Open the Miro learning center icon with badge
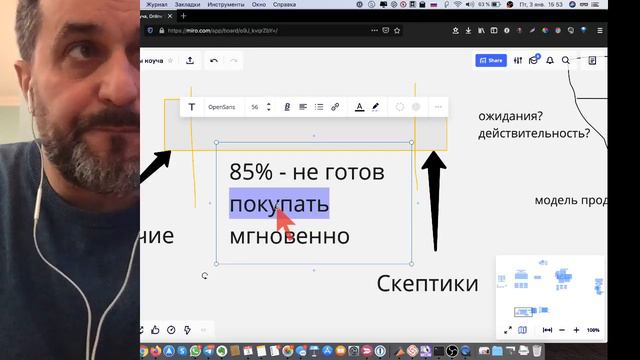 (533, 60)
